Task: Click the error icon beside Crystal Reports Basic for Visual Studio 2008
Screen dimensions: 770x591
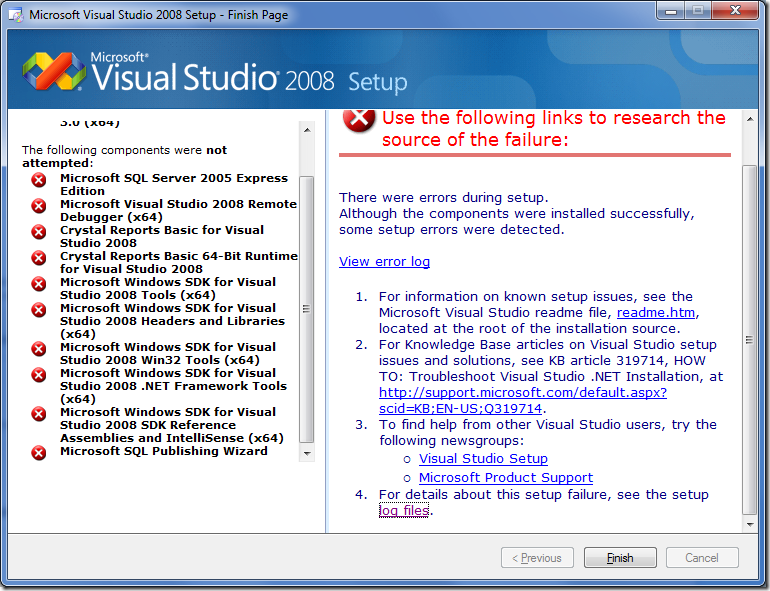Action: [x=39, y=232]
